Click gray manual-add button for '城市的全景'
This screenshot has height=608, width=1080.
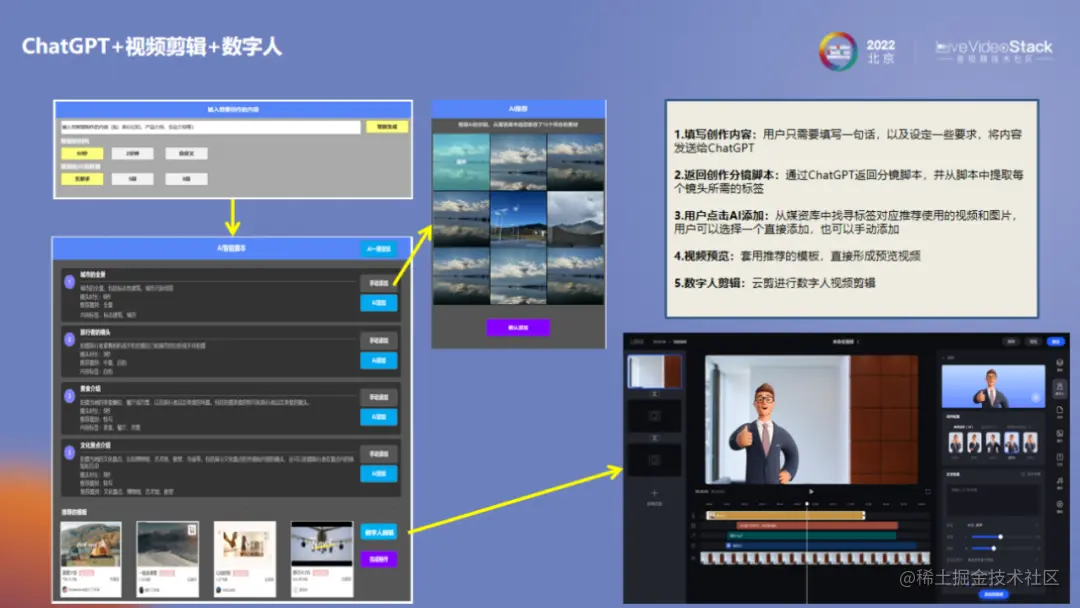379,283
